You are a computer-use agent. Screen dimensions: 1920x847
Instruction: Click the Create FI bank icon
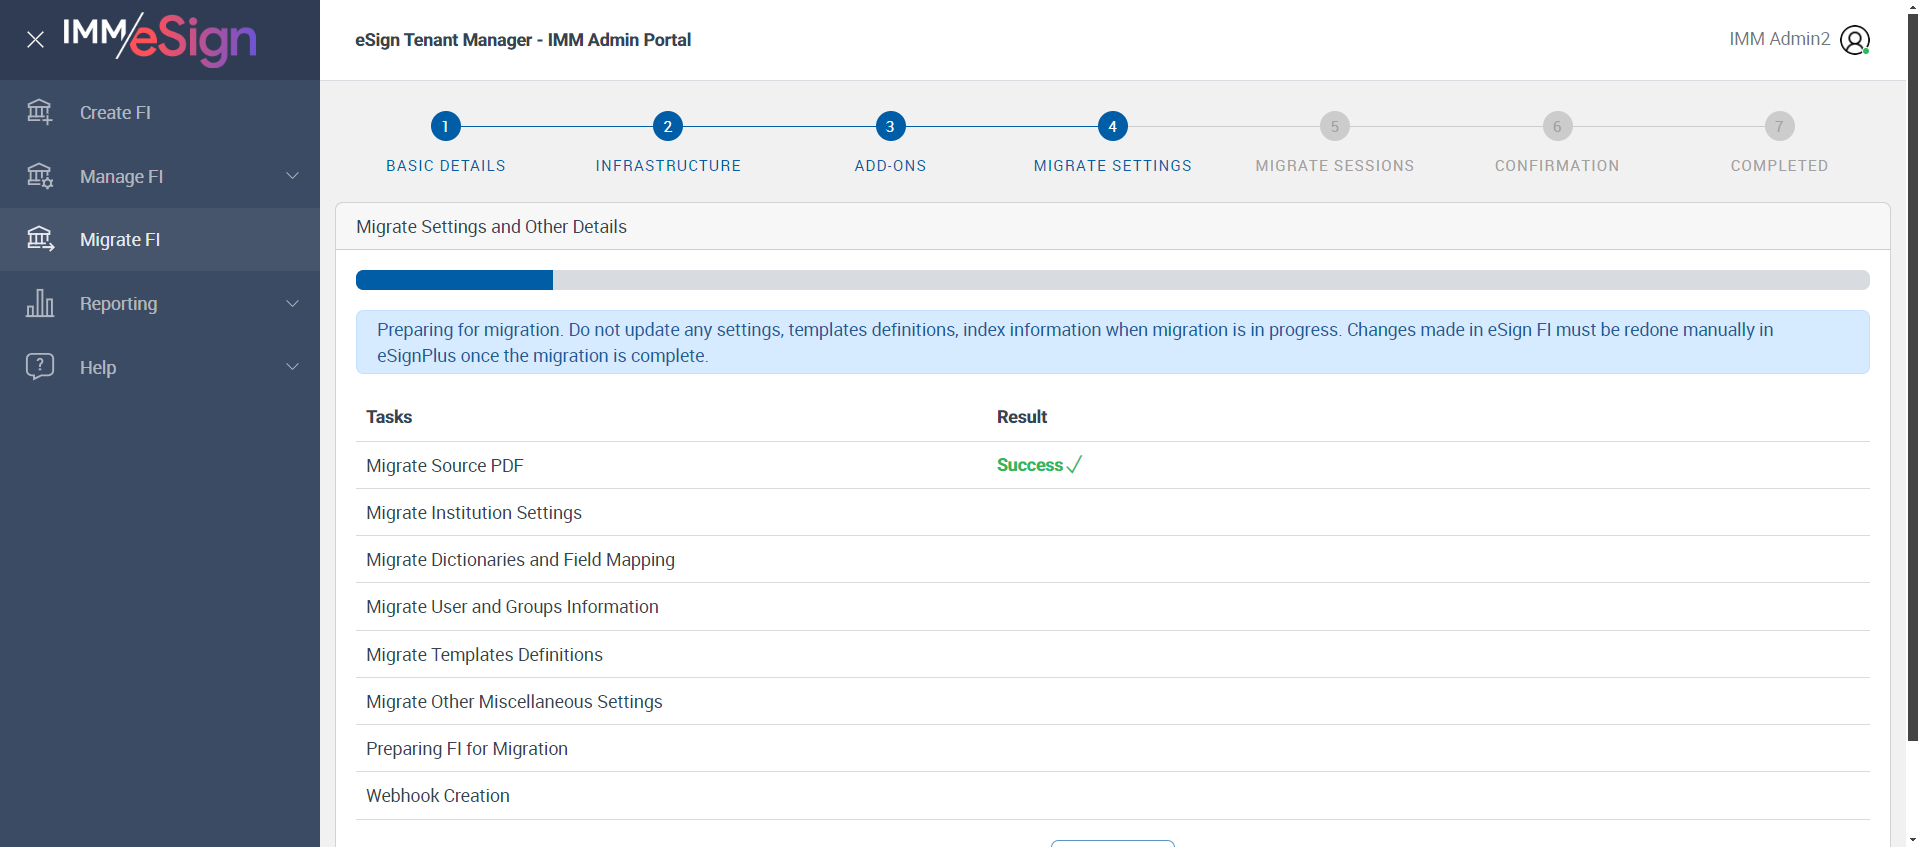[40, 112]
